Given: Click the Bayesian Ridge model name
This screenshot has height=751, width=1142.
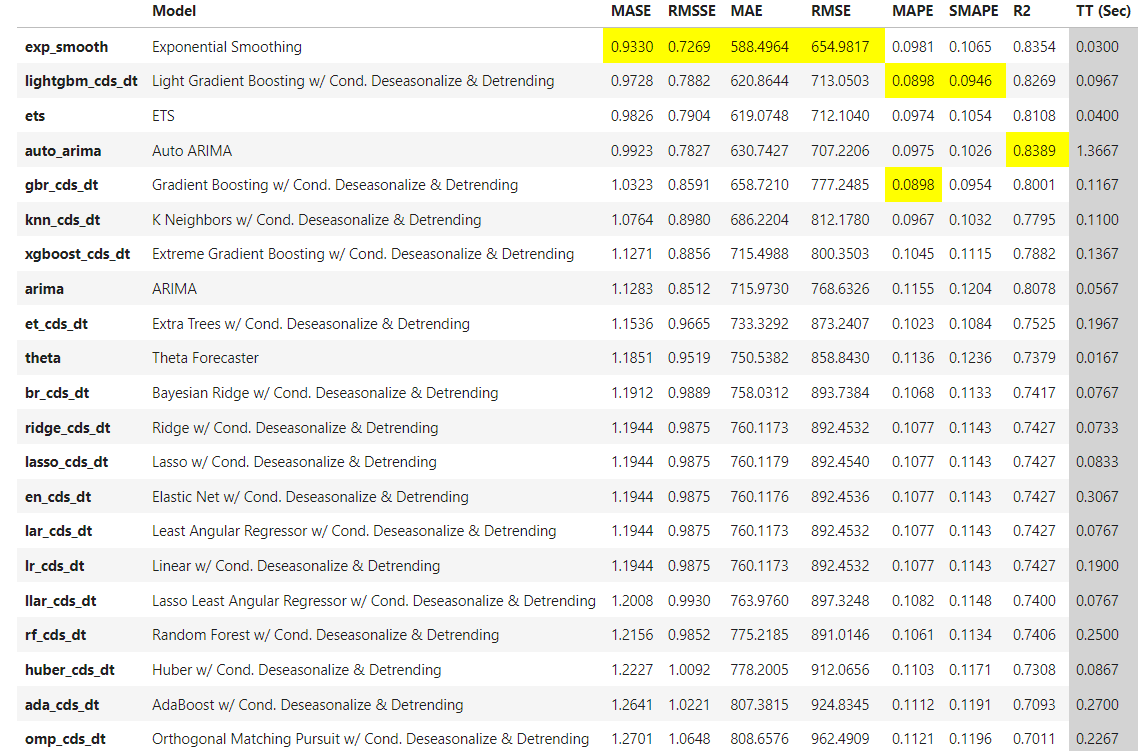Looking at the screenshot, I should pyautogui.click(x=325, y=393).
